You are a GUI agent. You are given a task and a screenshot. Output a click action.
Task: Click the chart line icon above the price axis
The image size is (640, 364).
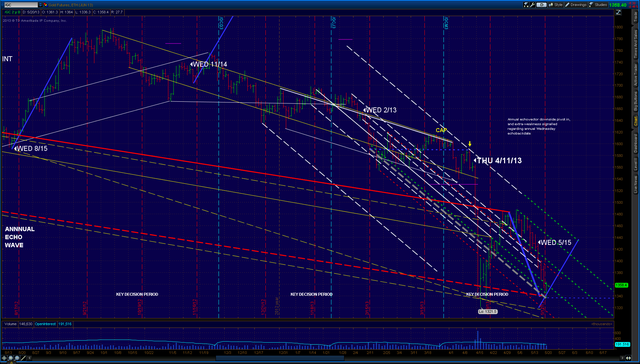pos(619,12)
